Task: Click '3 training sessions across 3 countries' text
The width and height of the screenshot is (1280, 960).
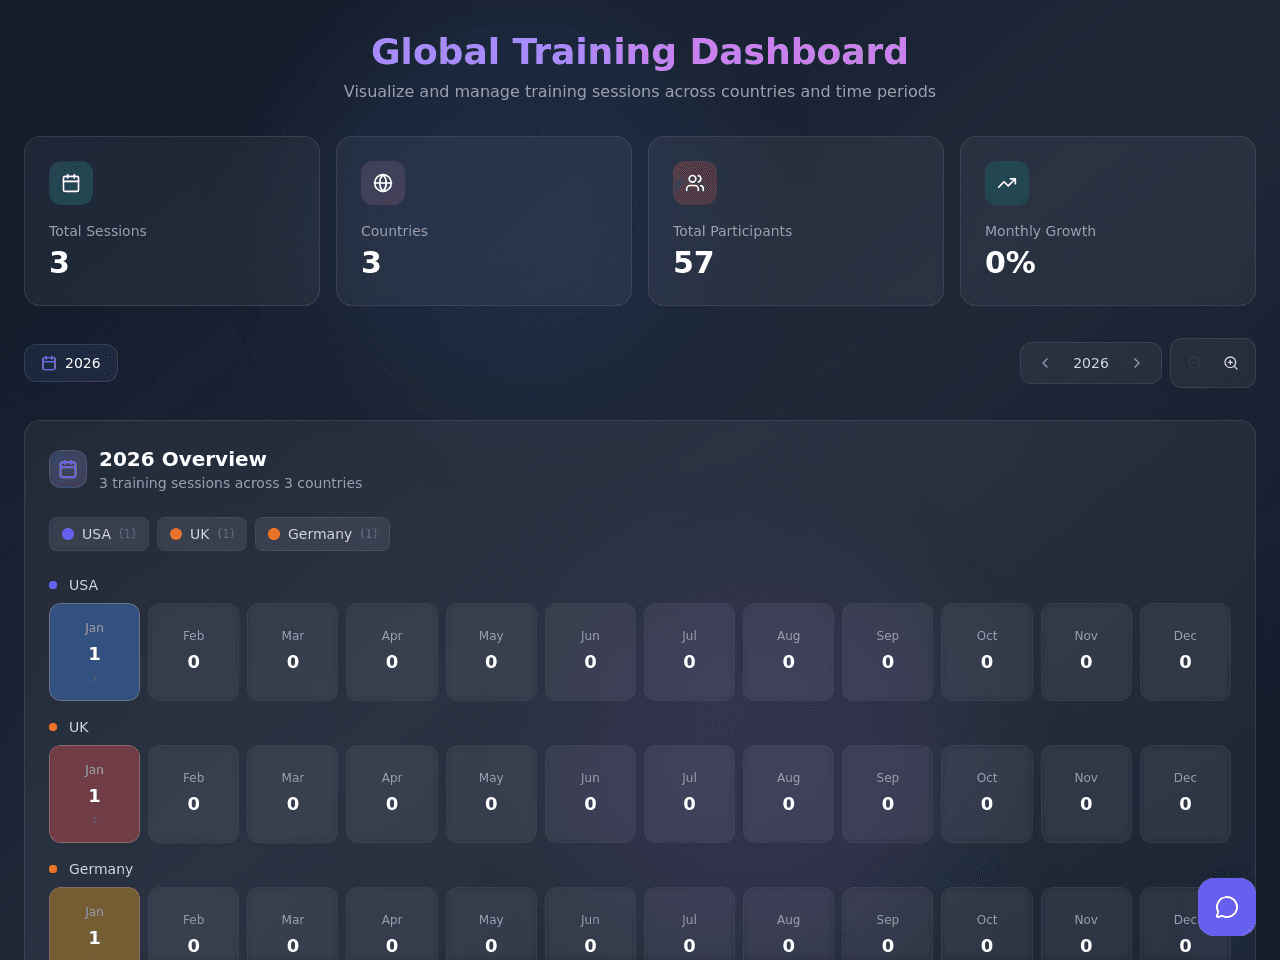Action: coord(231,483)
